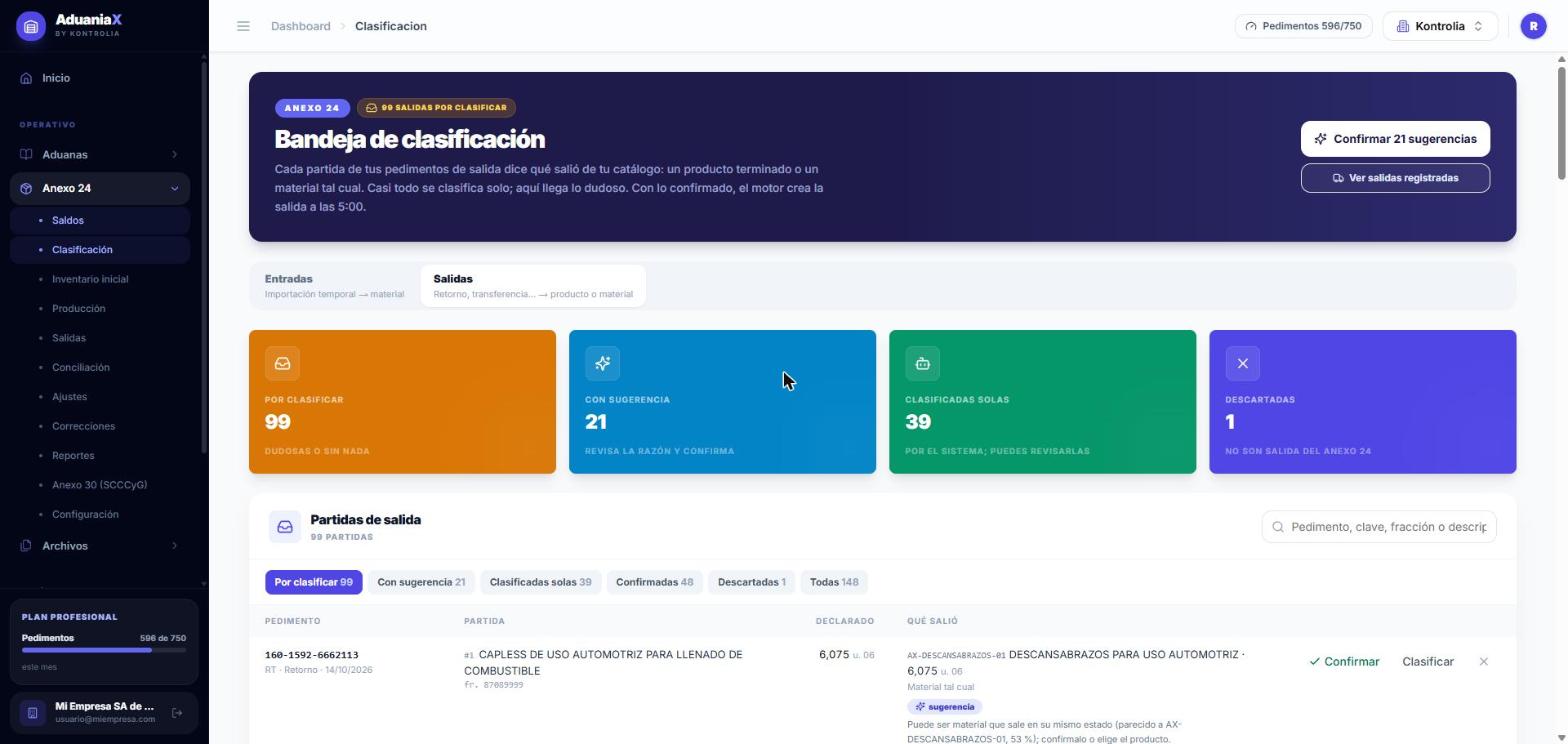Open Ver salidas registradas
This screenshot has width=1568, height=744.
[1395, 178]
